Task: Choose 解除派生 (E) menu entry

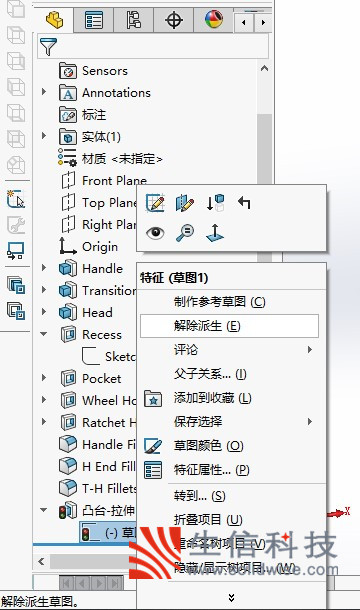Action: [x=229, y=326]
